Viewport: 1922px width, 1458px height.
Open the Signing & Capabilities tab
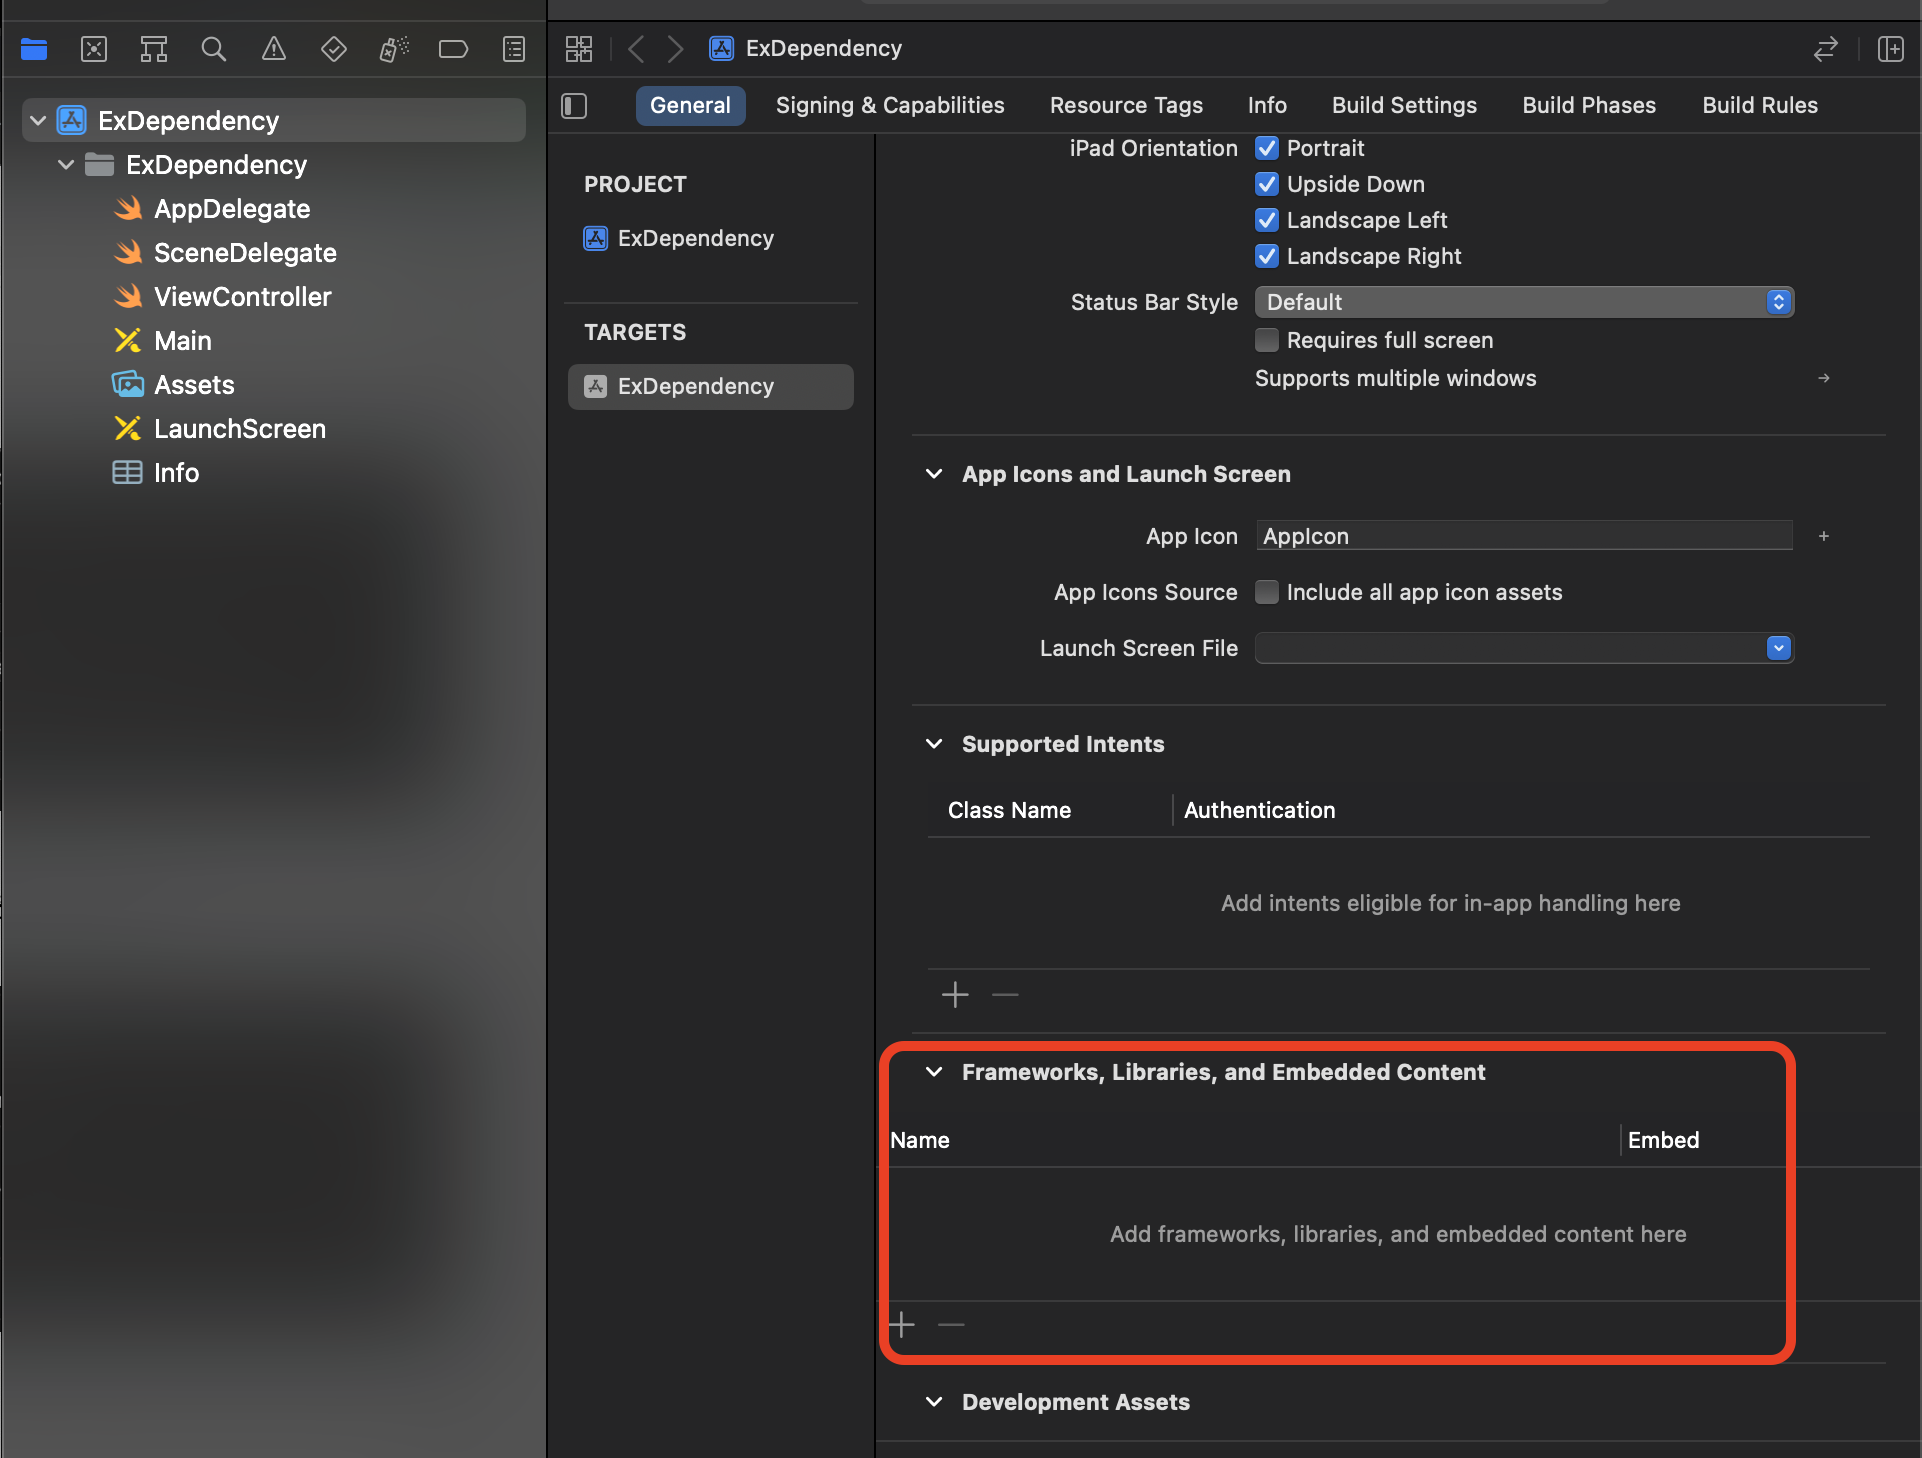point(889,106)
